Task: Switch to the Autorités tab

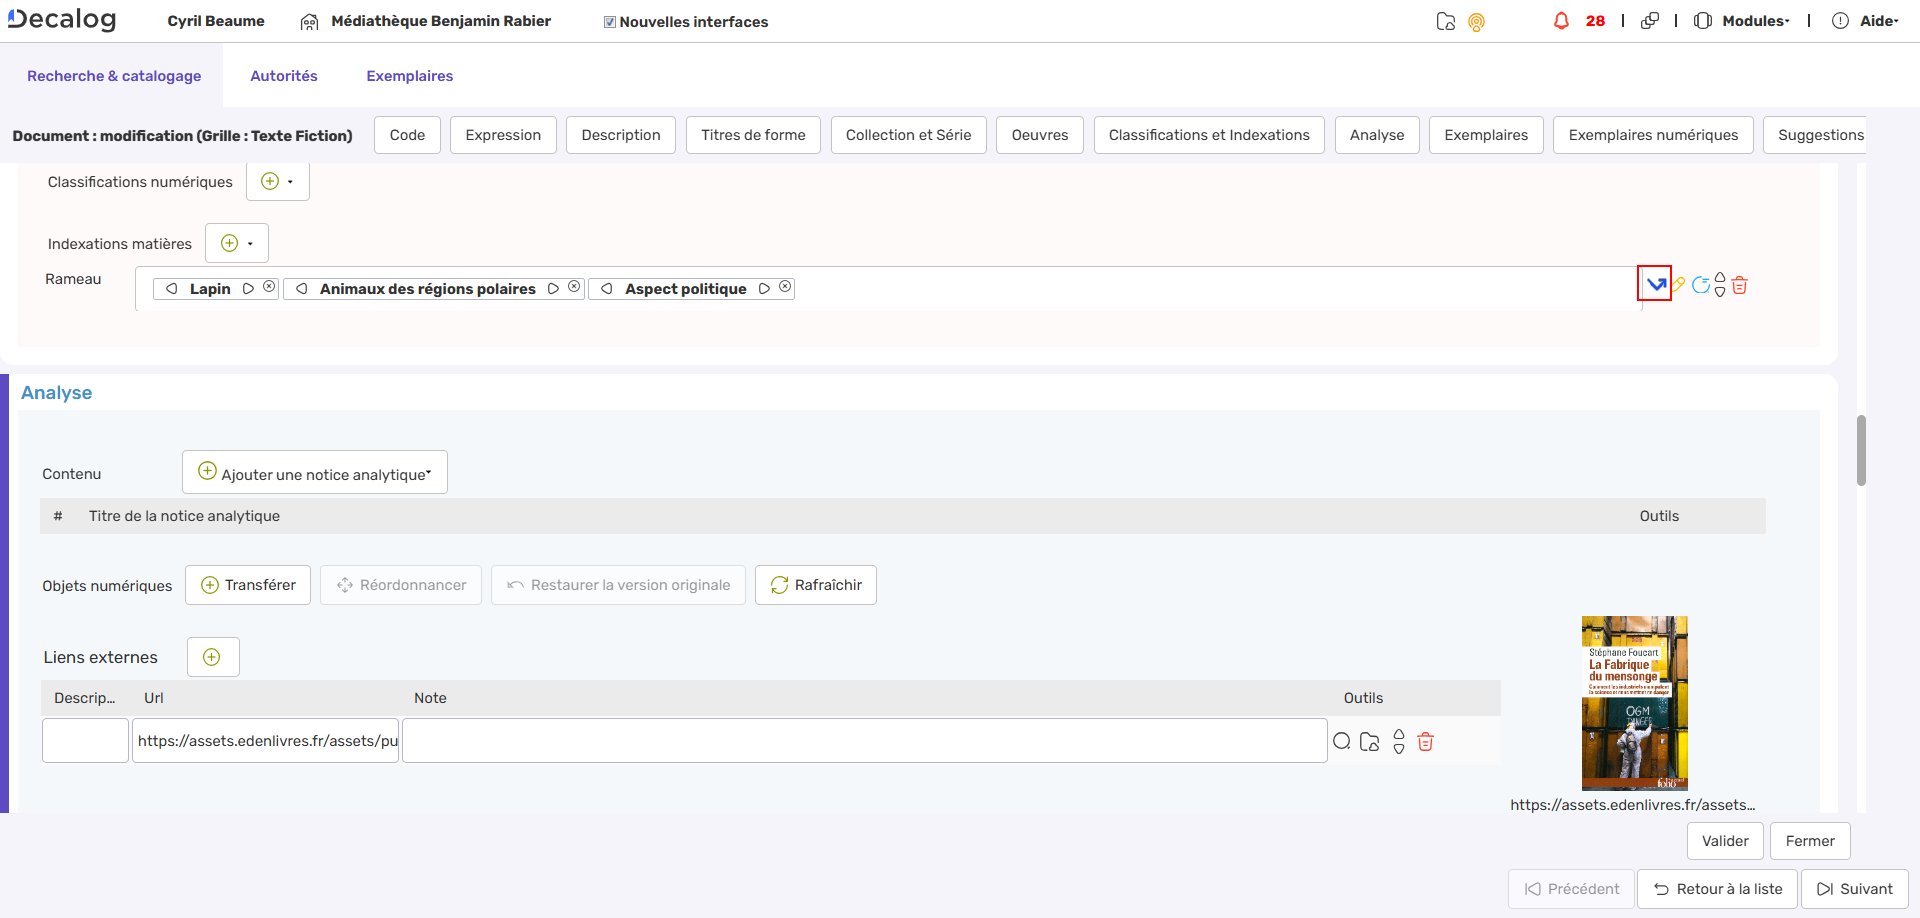Action: pos(284,75)
